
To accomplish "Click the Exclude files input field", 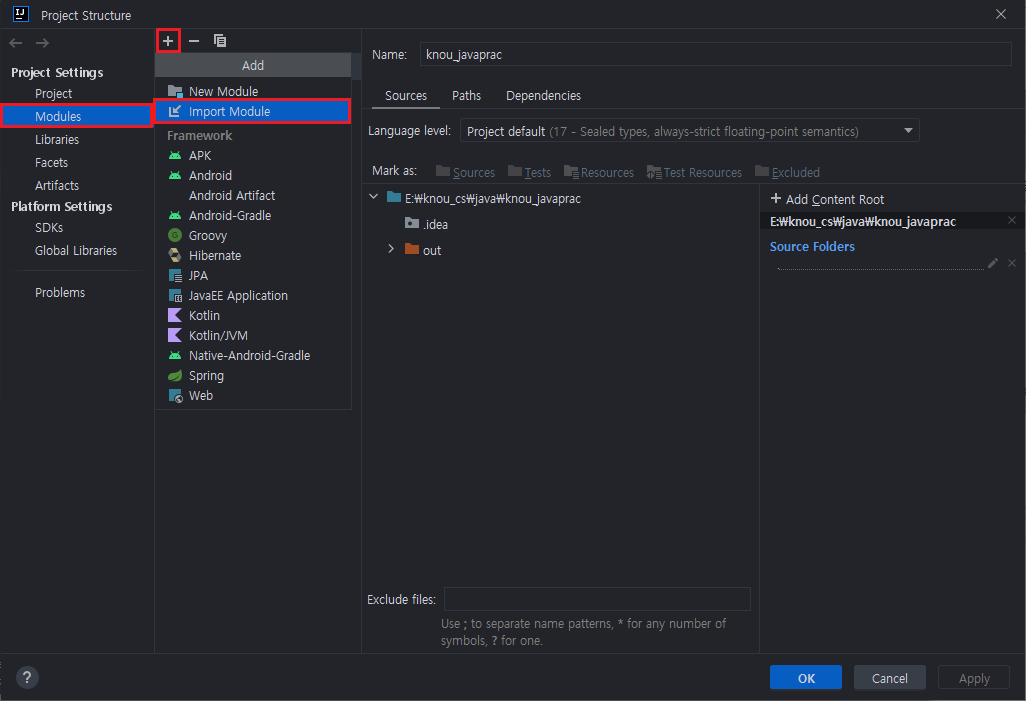I will (597, 599).
